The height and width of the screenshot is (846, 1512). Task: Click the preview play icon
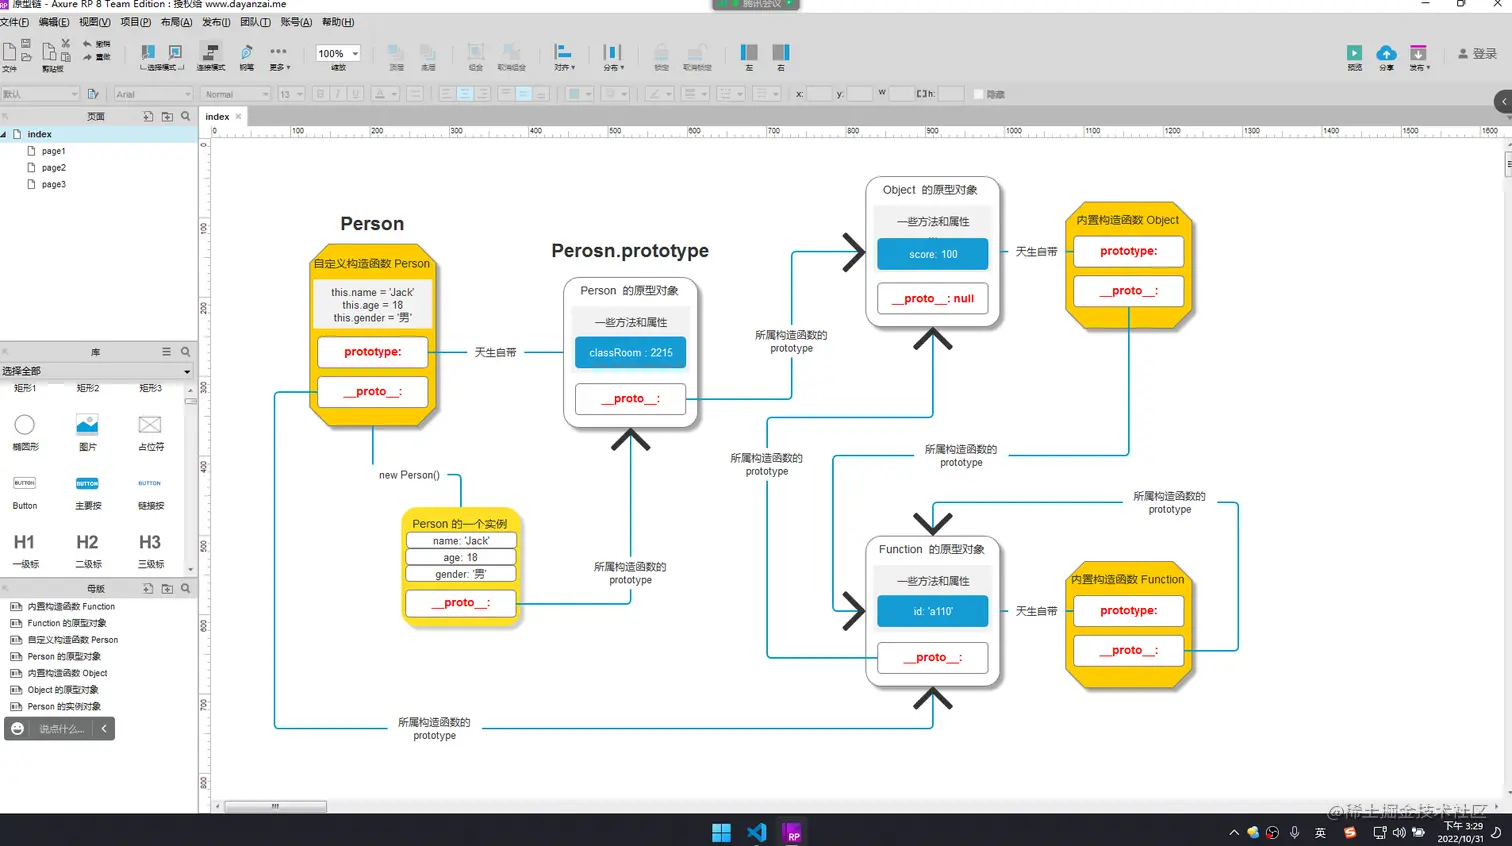[x=1354, y=53]
